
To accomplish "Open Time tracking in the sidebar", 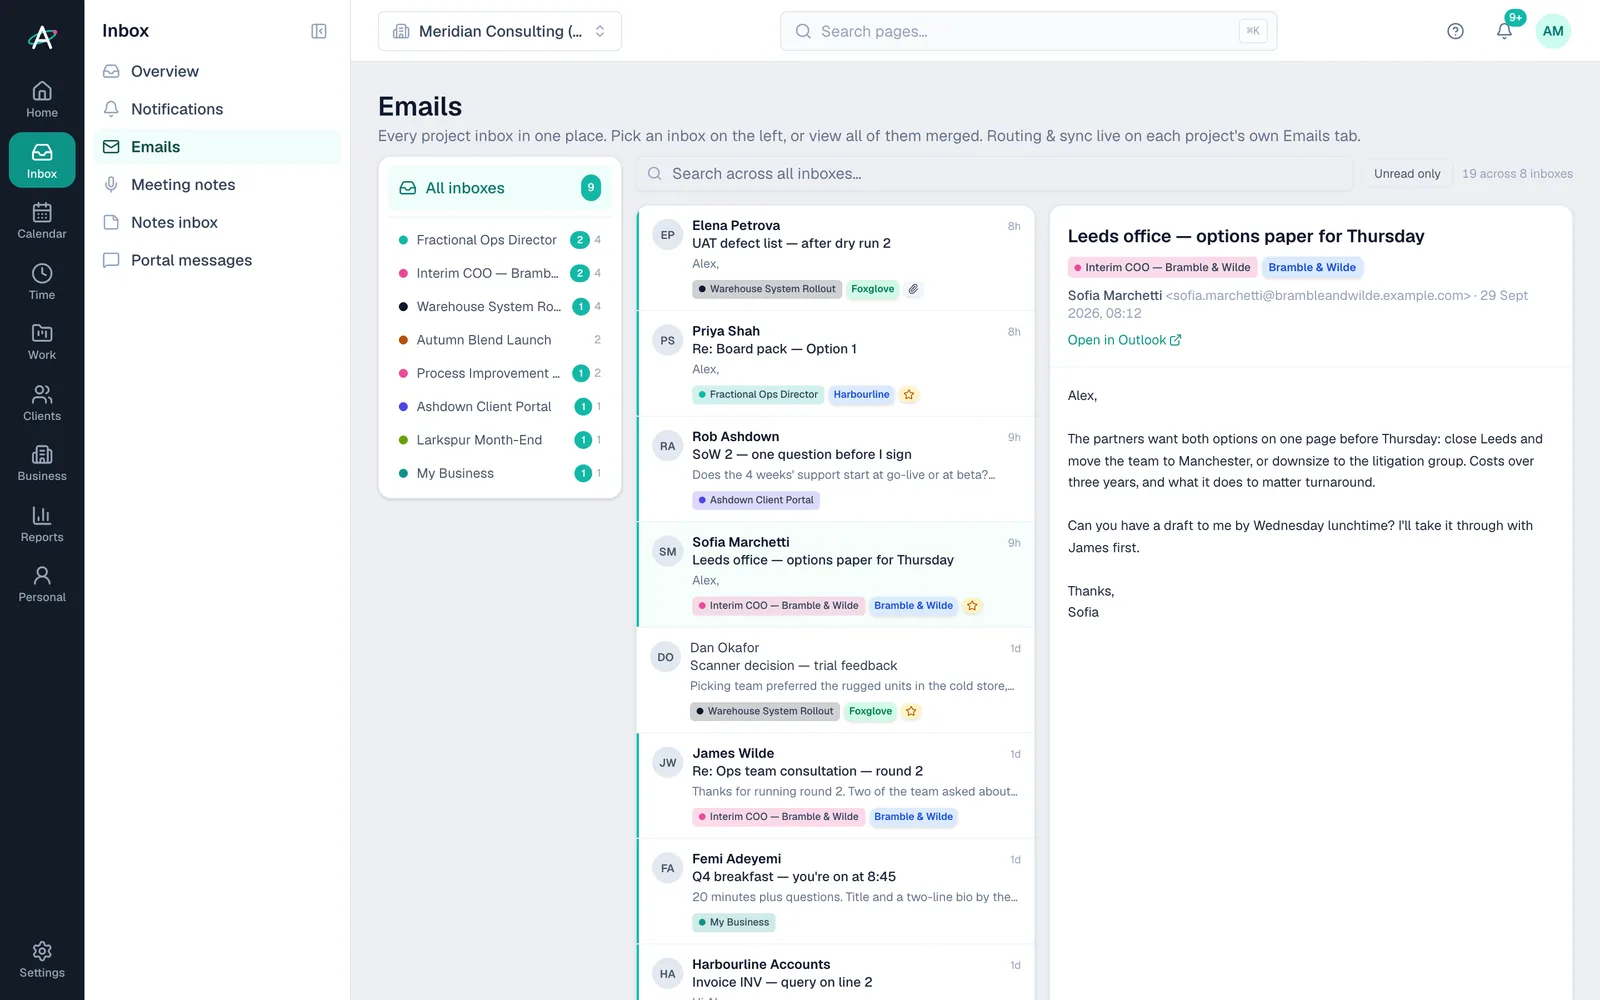I will click(x=42, y=281).
